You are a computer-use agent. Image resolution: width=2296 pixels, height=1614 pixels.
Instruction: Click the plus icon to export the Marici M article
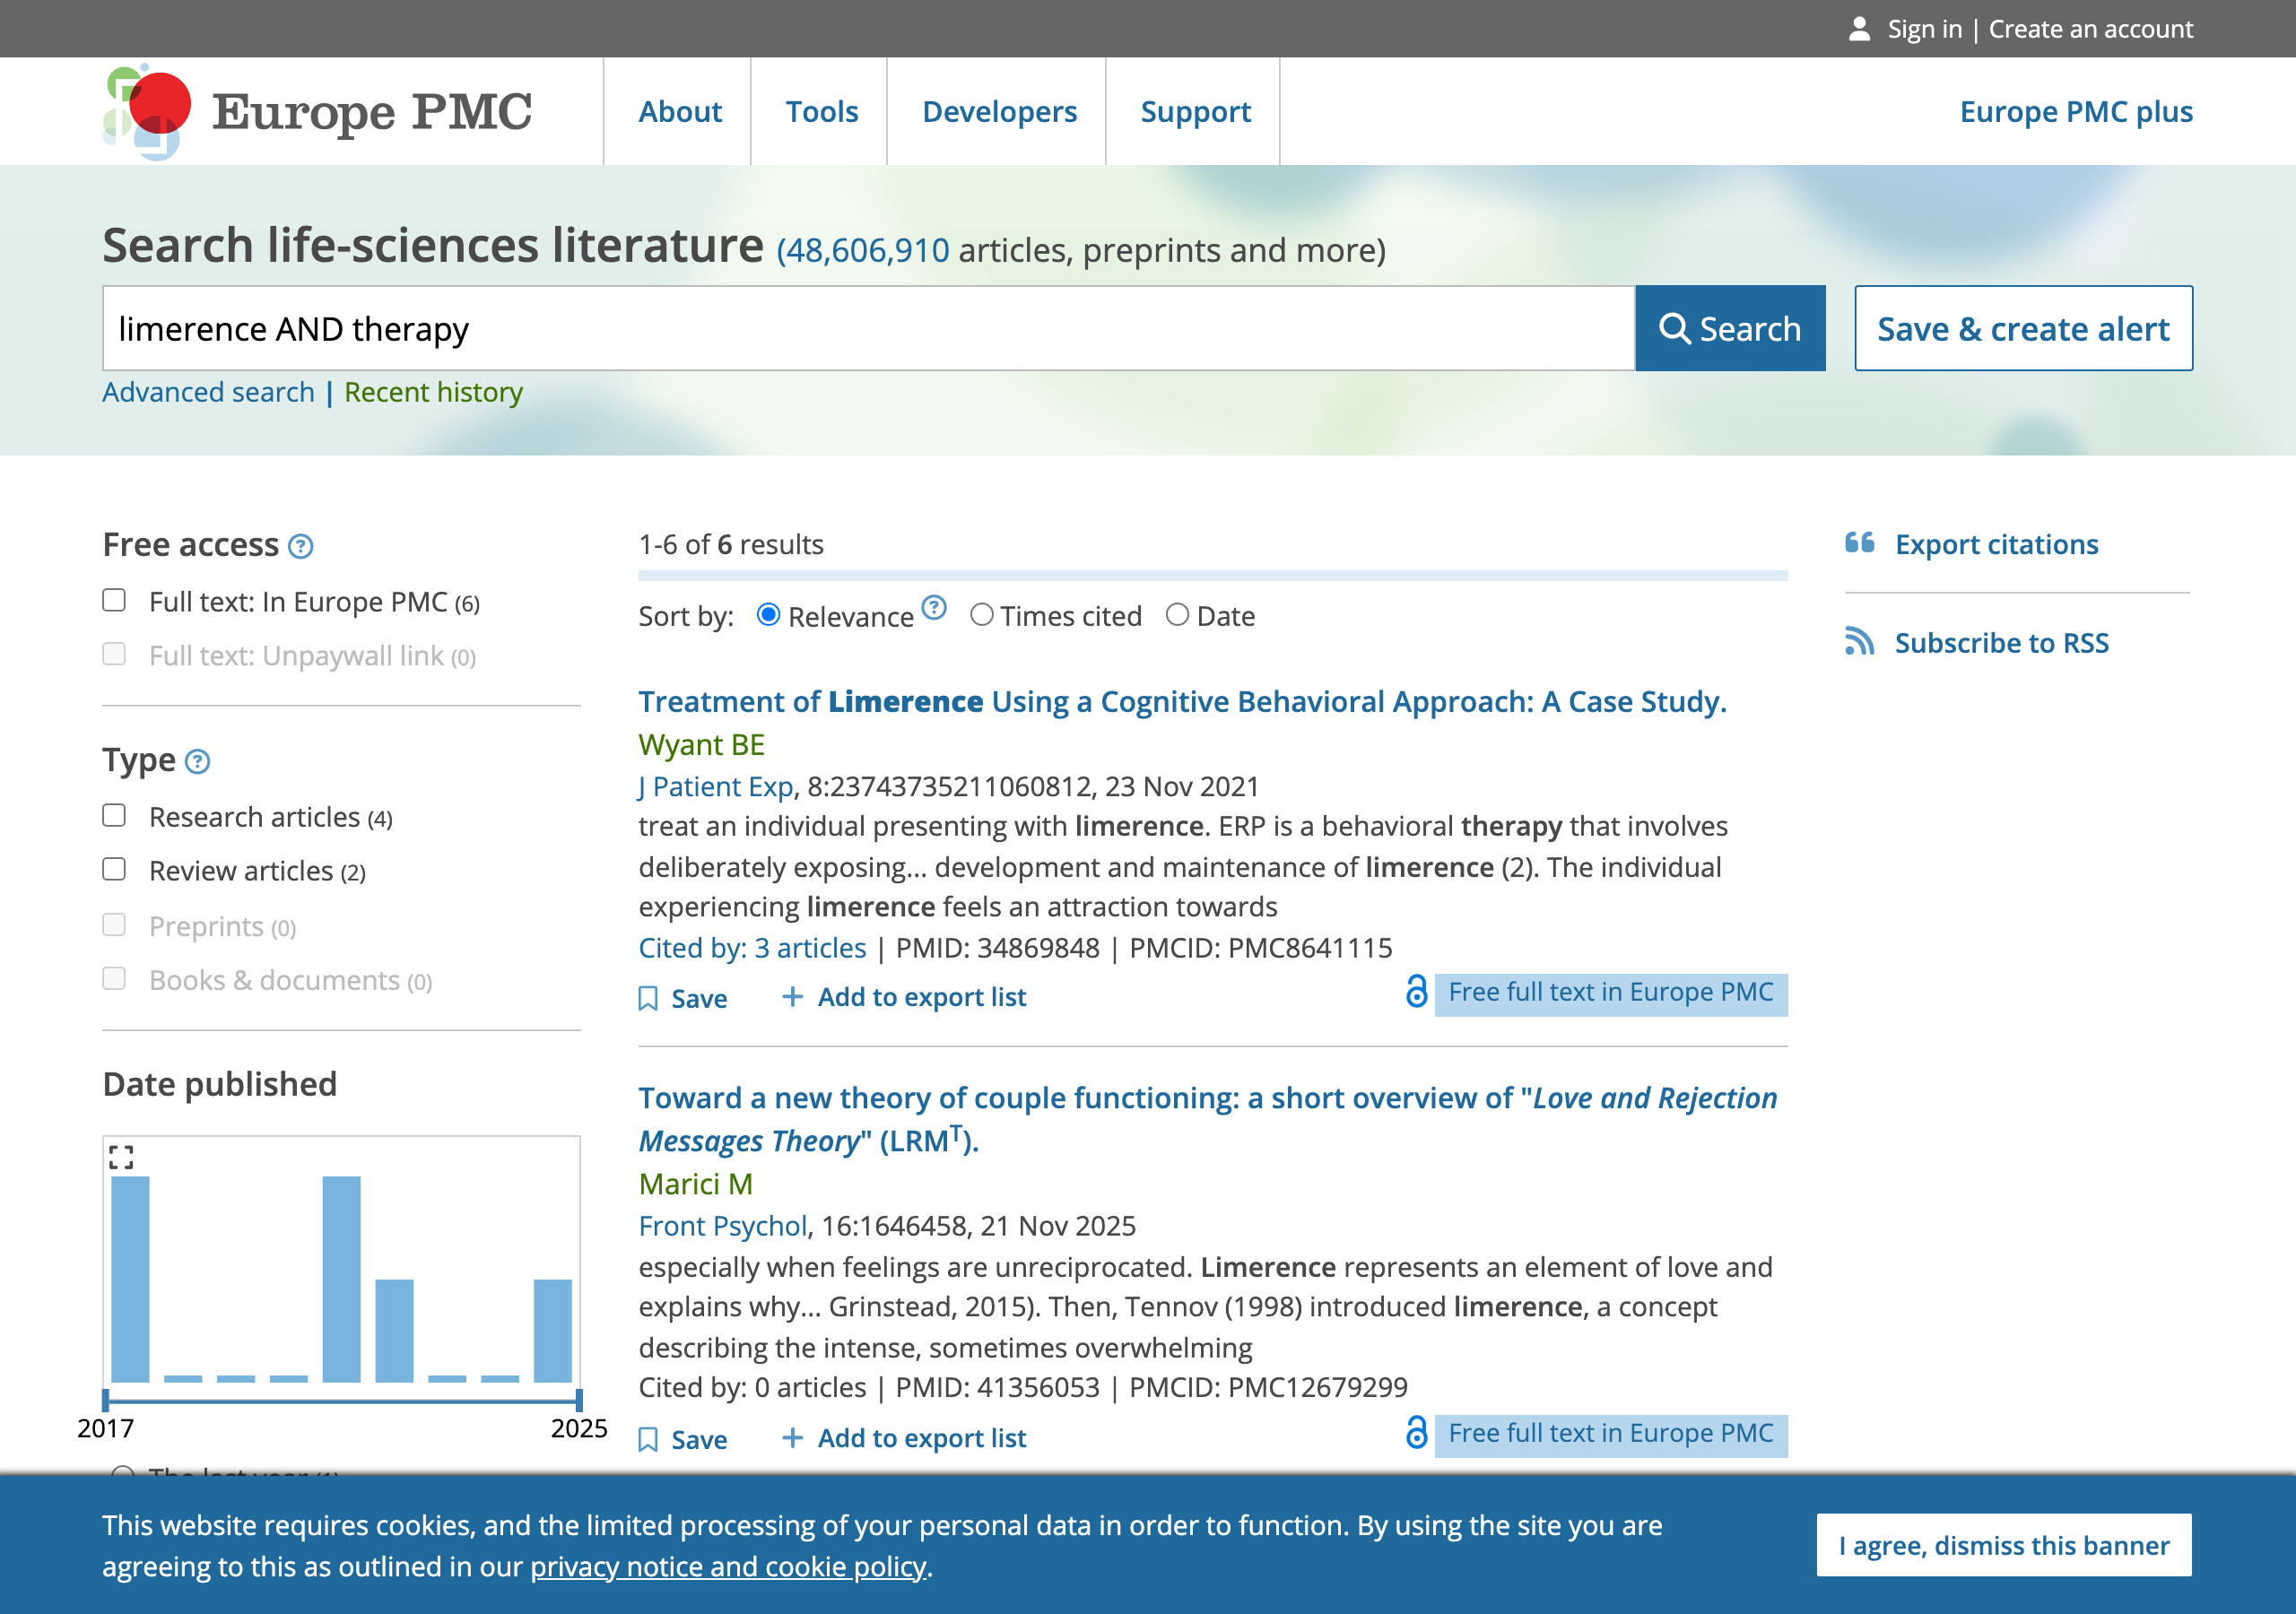792,1437
